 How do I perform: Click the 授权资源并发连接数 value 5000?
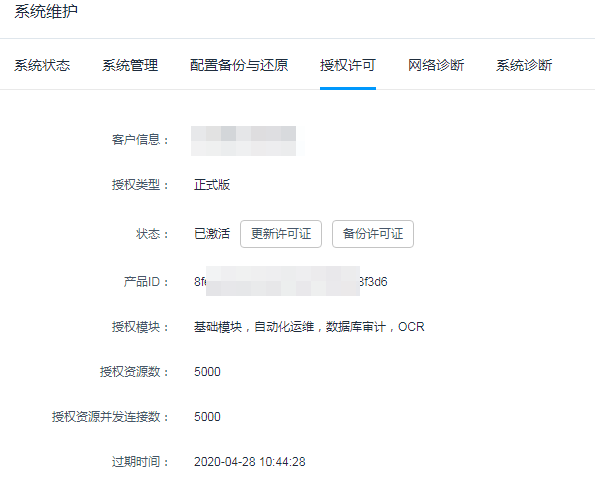207,417
